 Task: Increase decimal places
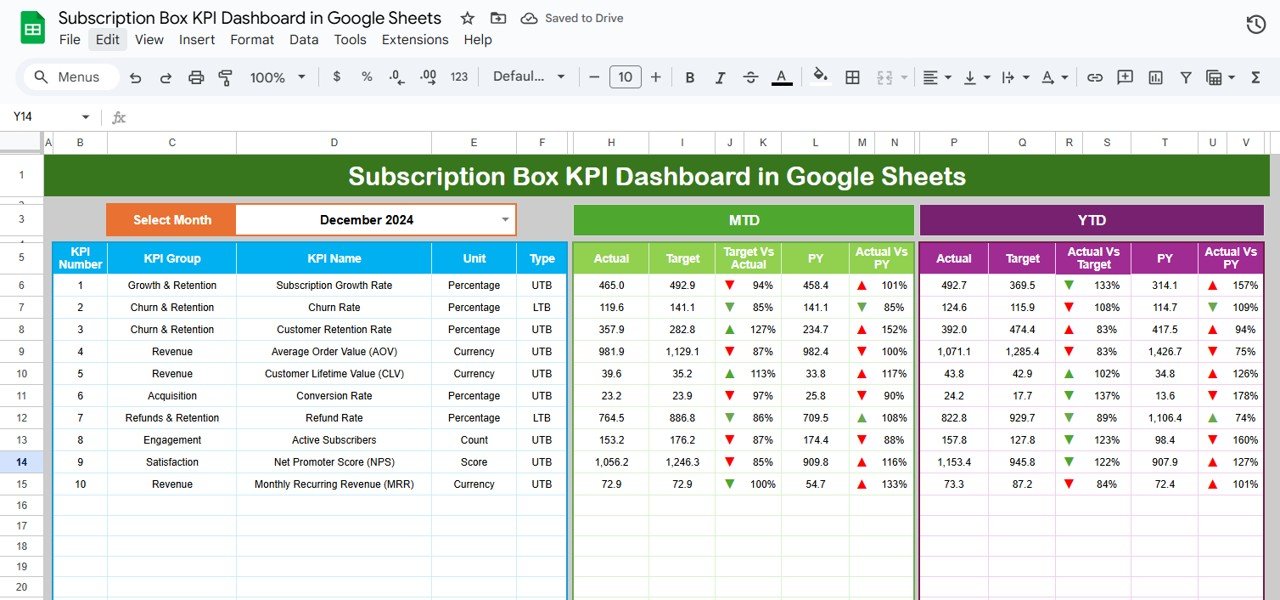coord(428,77)
